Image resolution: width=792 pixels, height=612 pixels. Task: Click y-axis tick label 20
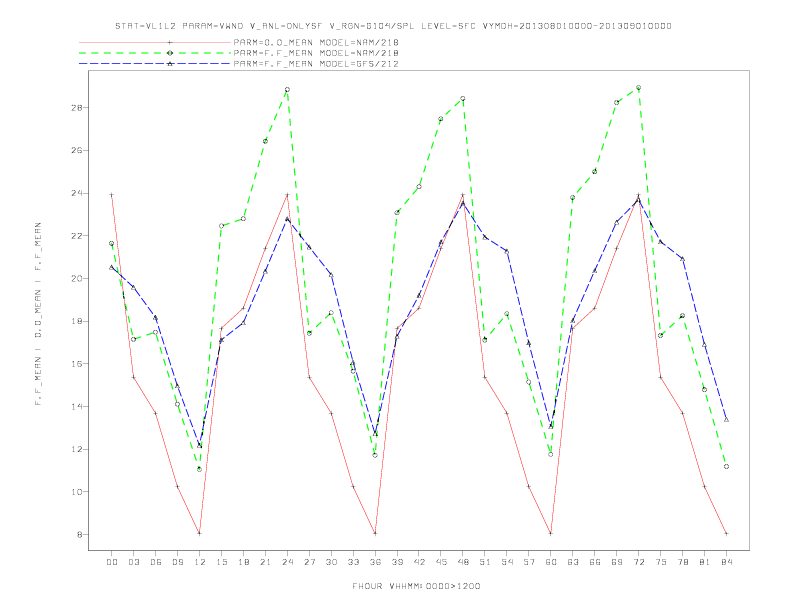(x=77, y=279)
